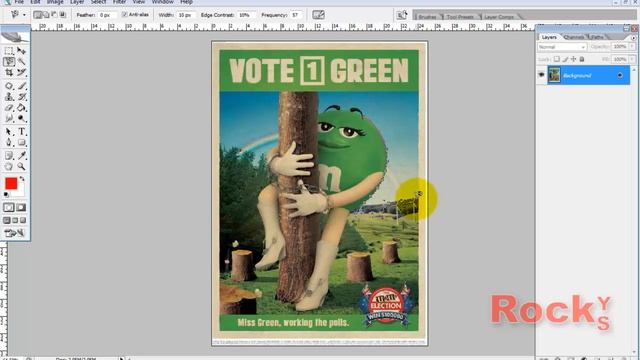Image resolution: width=640 pixels, height=360 pixels.
Task: Select the Zoom tool
Action: click(22, 167)
